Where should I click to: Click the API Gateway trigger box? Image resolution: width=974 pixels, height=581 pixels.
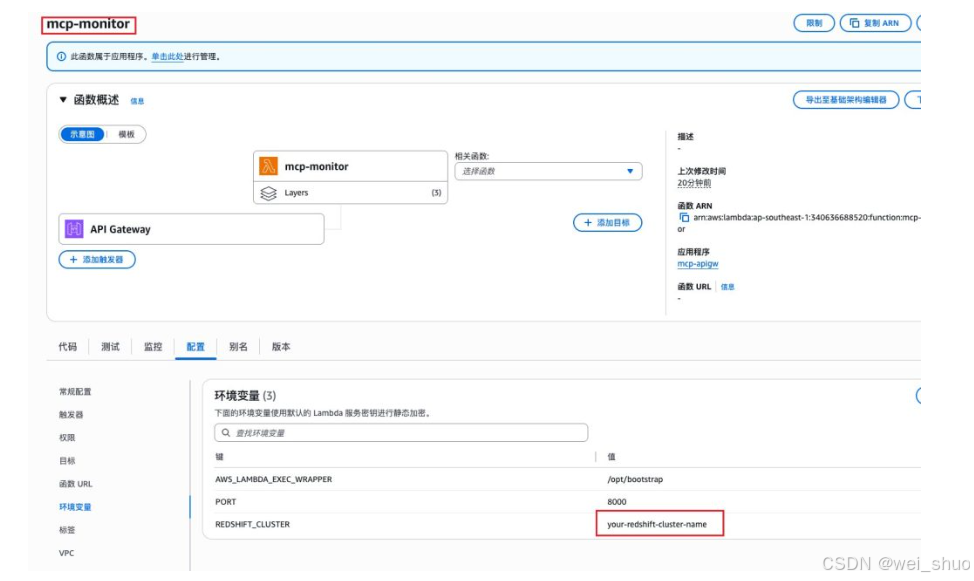pyautogui.click(x=191, y=229)
